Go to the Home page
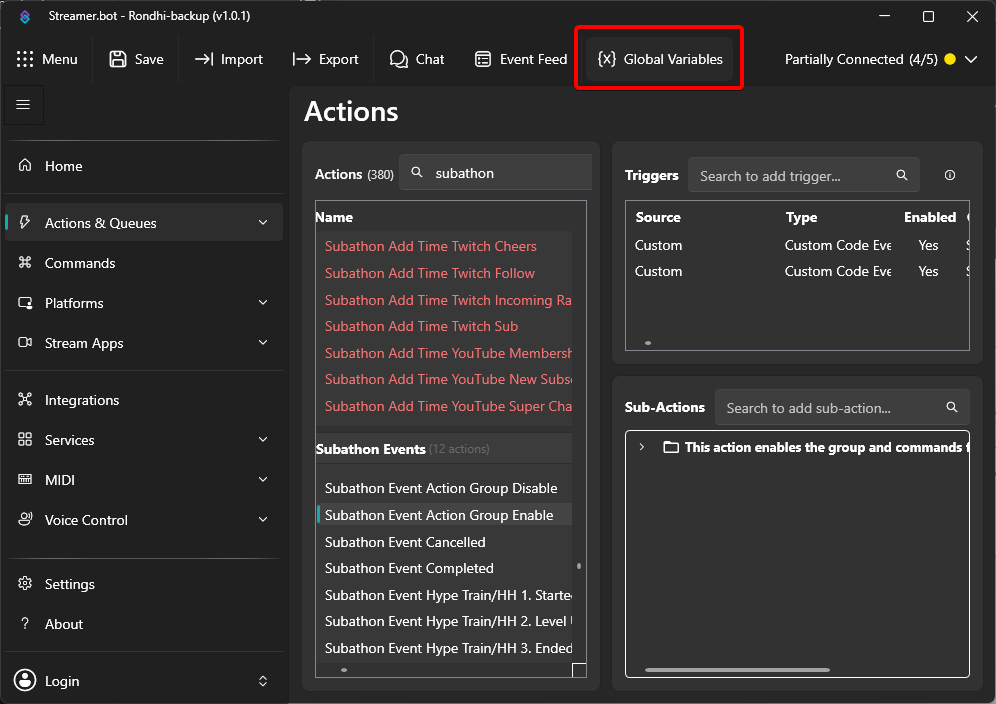Viewport: 996px width, 704px height. coord(65,165)
